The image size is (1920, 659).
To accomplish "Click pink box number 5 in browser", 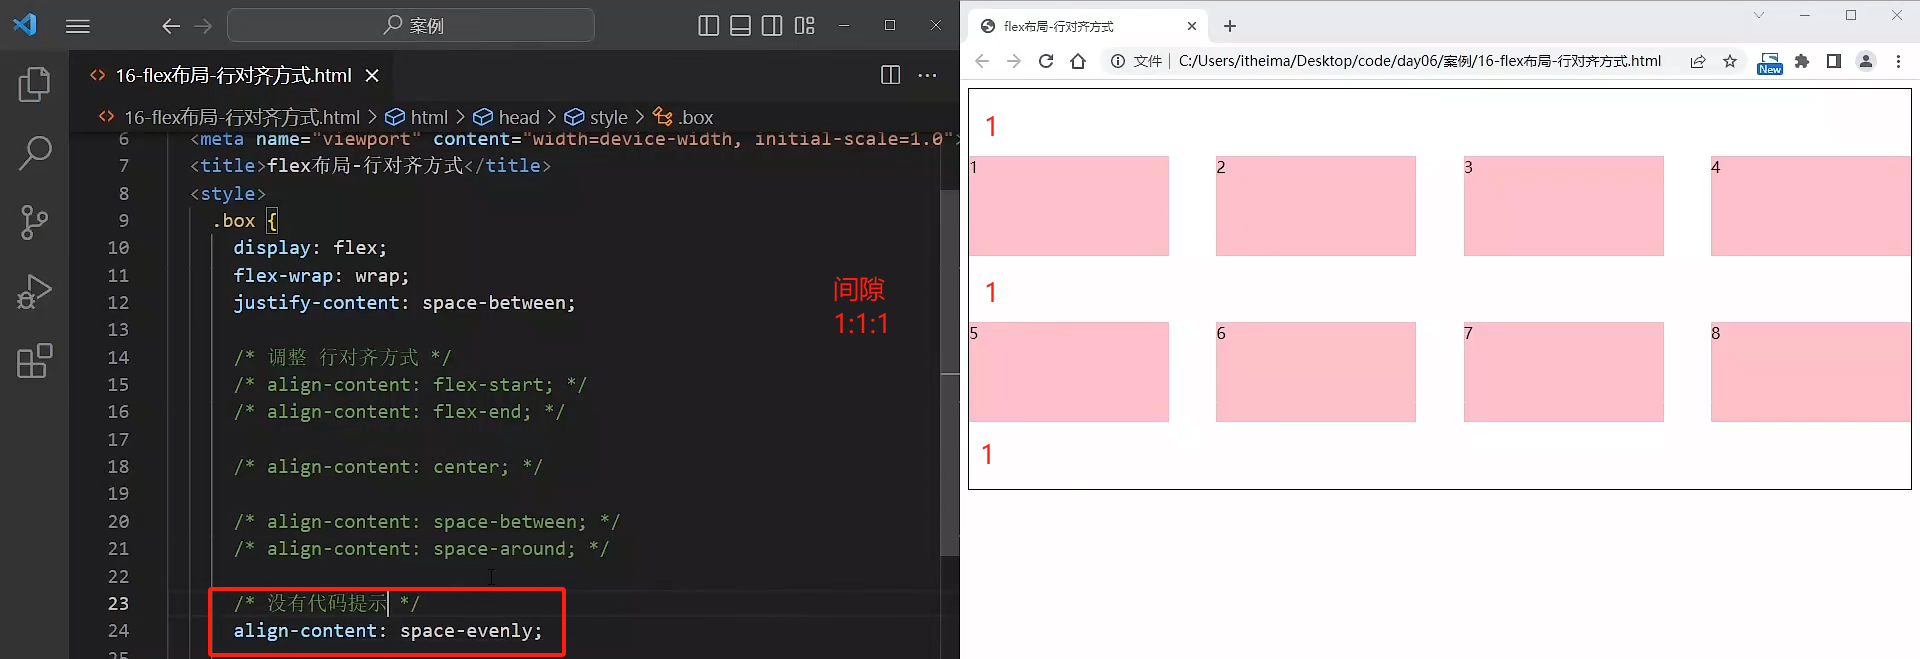I will point(1069,372).
